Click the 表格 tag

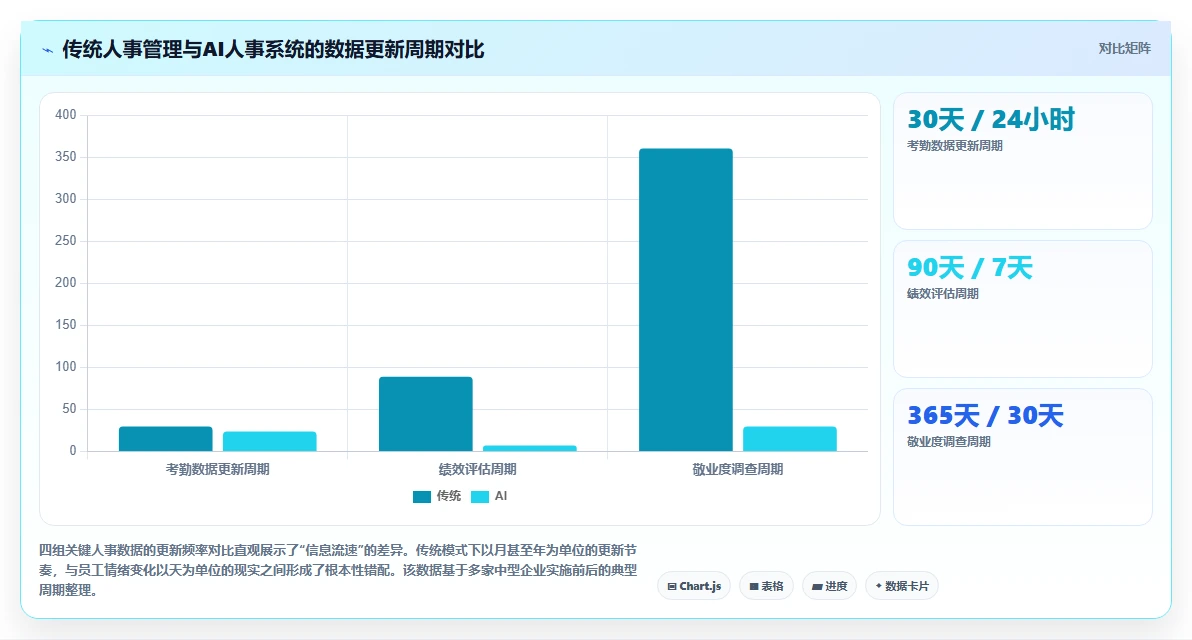766,586
